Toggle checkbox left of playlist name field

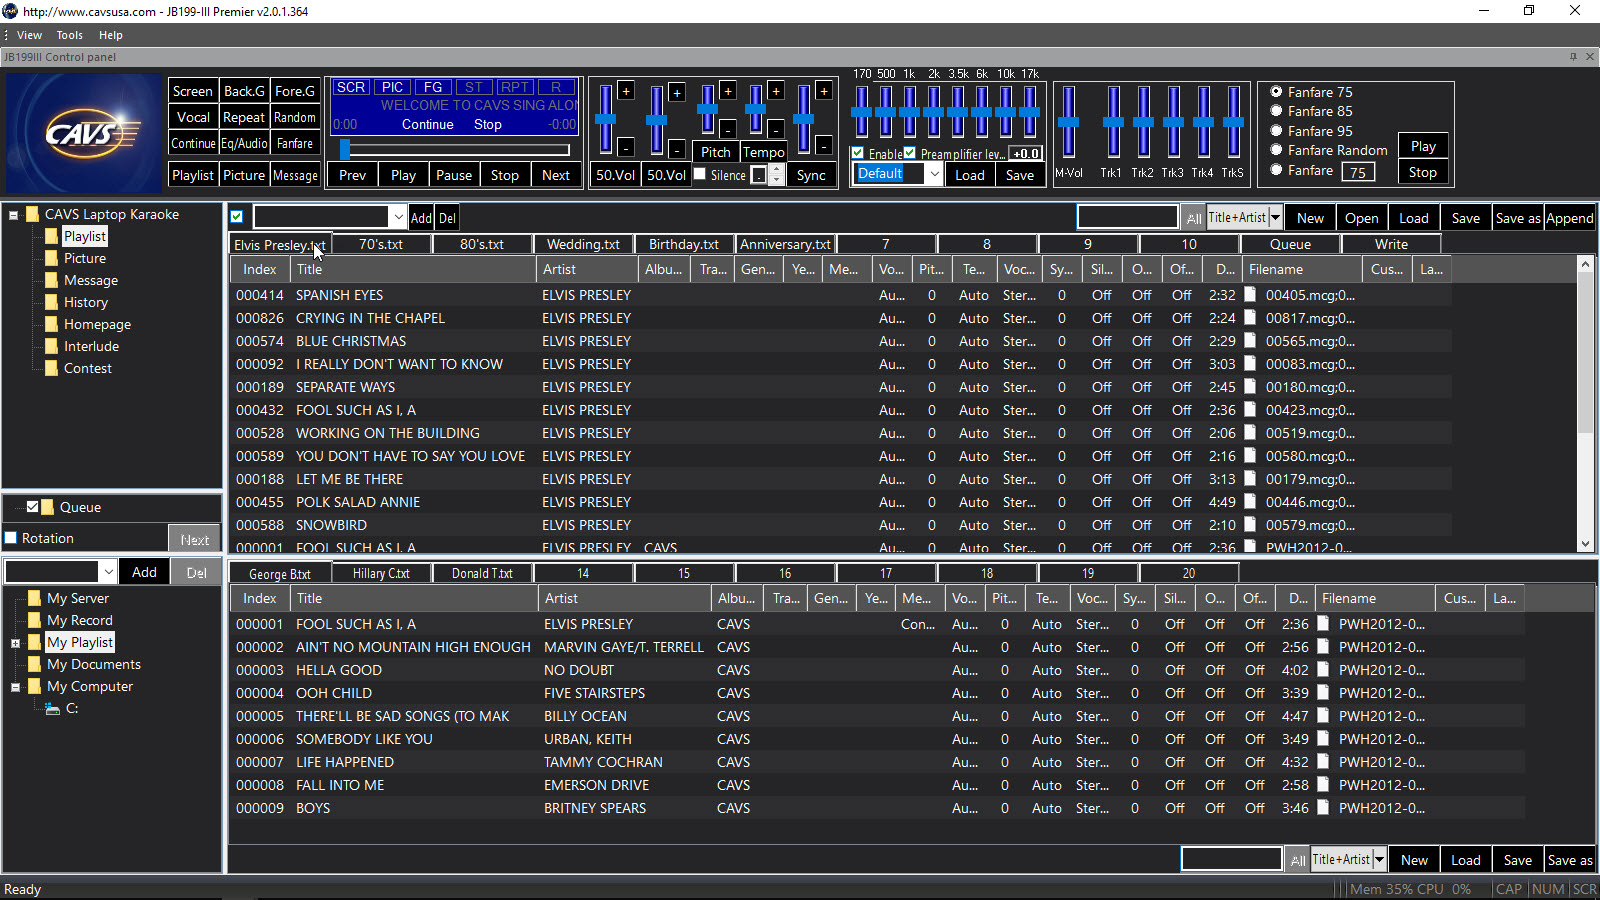237,217
